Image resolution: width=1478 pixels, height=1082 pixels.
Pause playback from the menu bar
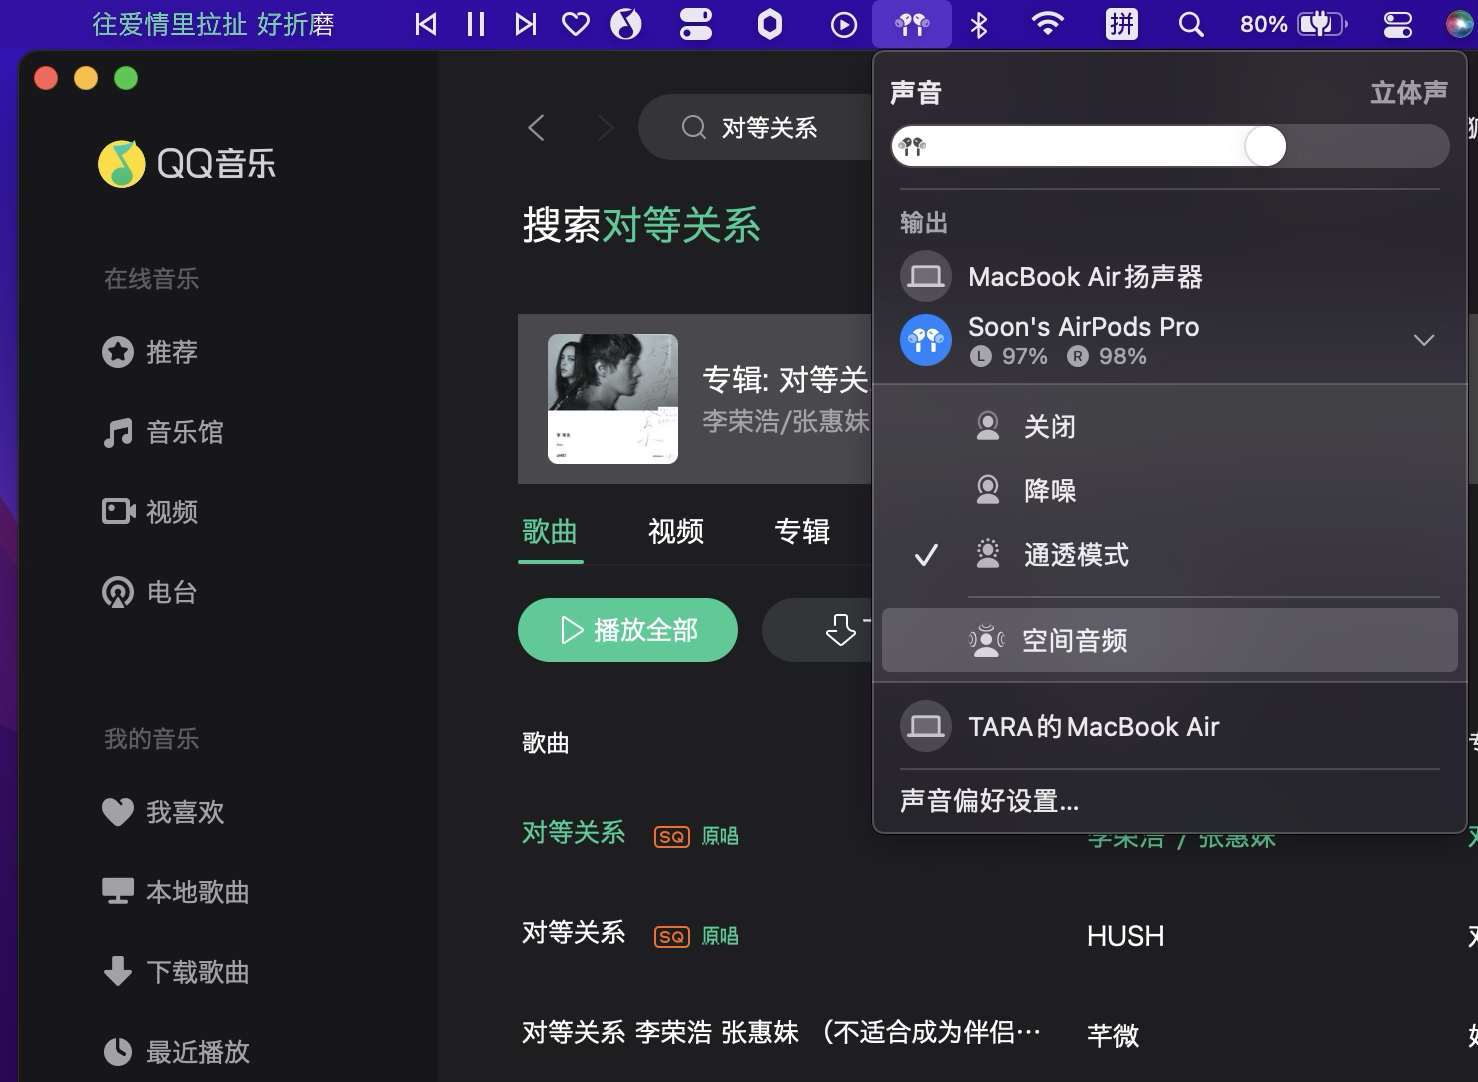(x=476, y=24)
